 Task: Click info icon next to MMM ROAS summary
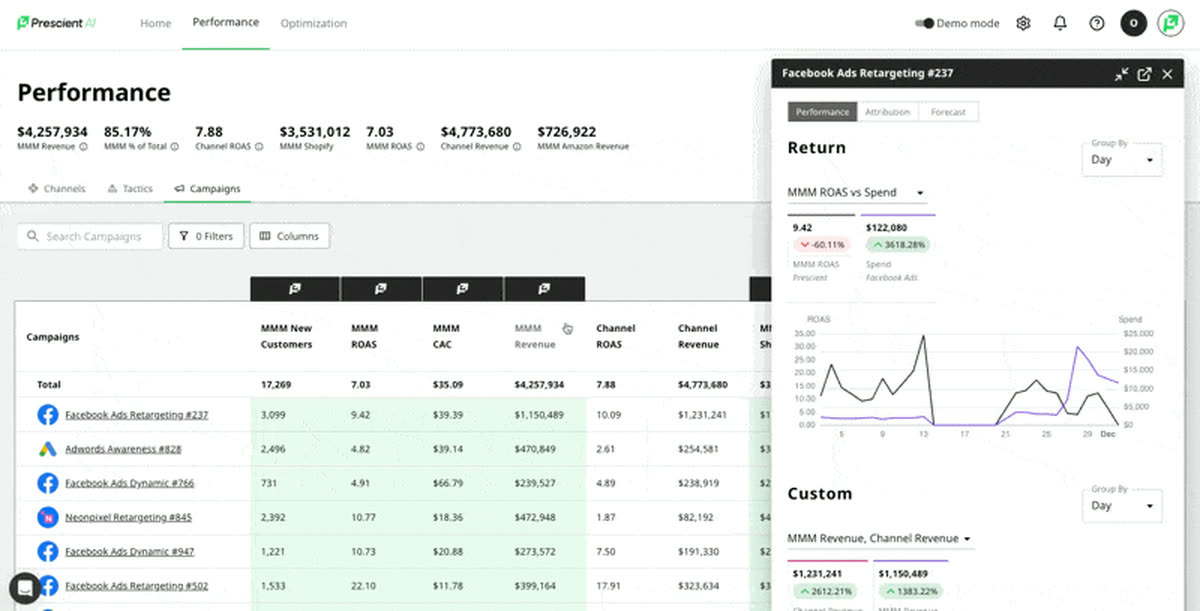pyautogui.click(x=420, y=147)
